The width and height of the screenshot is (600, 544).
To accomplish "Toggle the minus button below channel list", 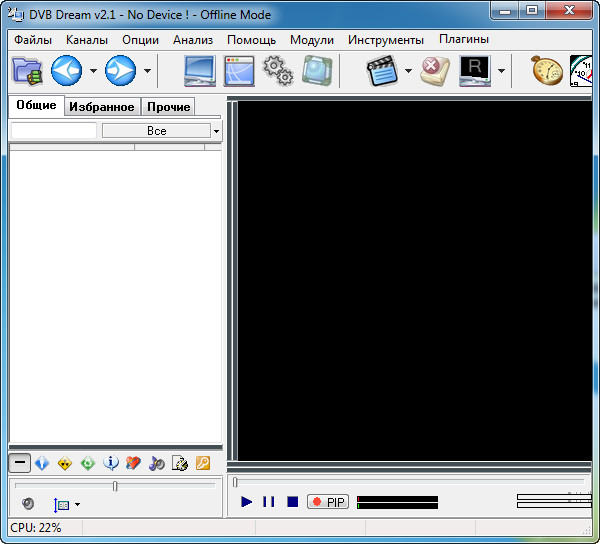I will click(x=19, y=463).
